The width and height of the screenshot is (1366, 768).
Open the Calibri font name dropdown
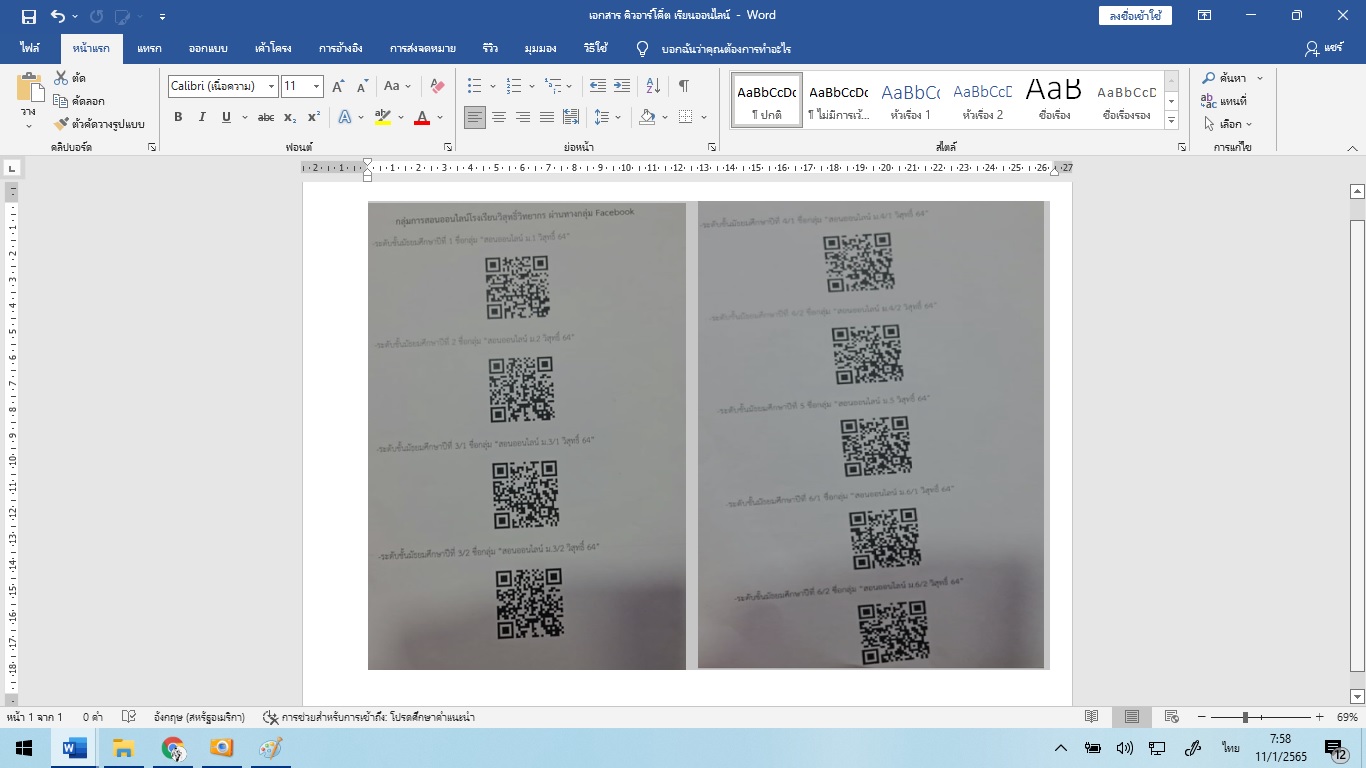(x=271, y=86)
